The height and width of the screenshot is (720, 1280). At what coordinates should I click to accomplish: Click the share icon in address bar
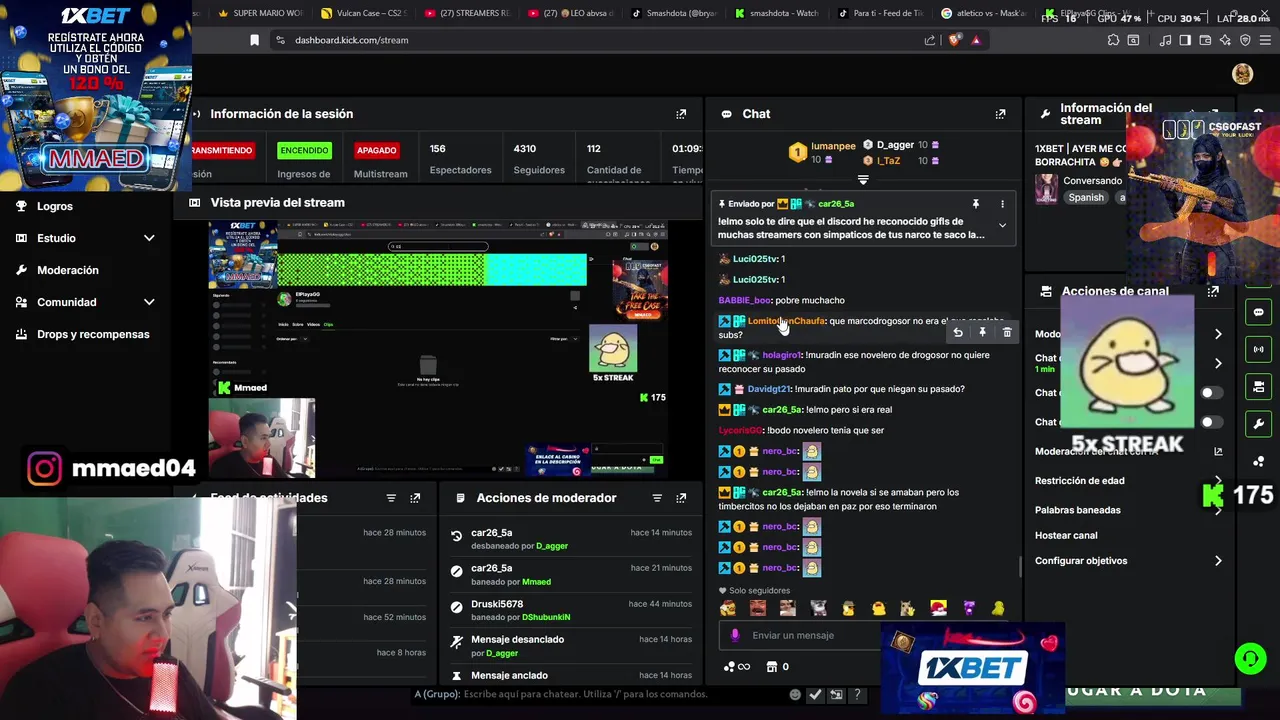[x=930, y=40]
